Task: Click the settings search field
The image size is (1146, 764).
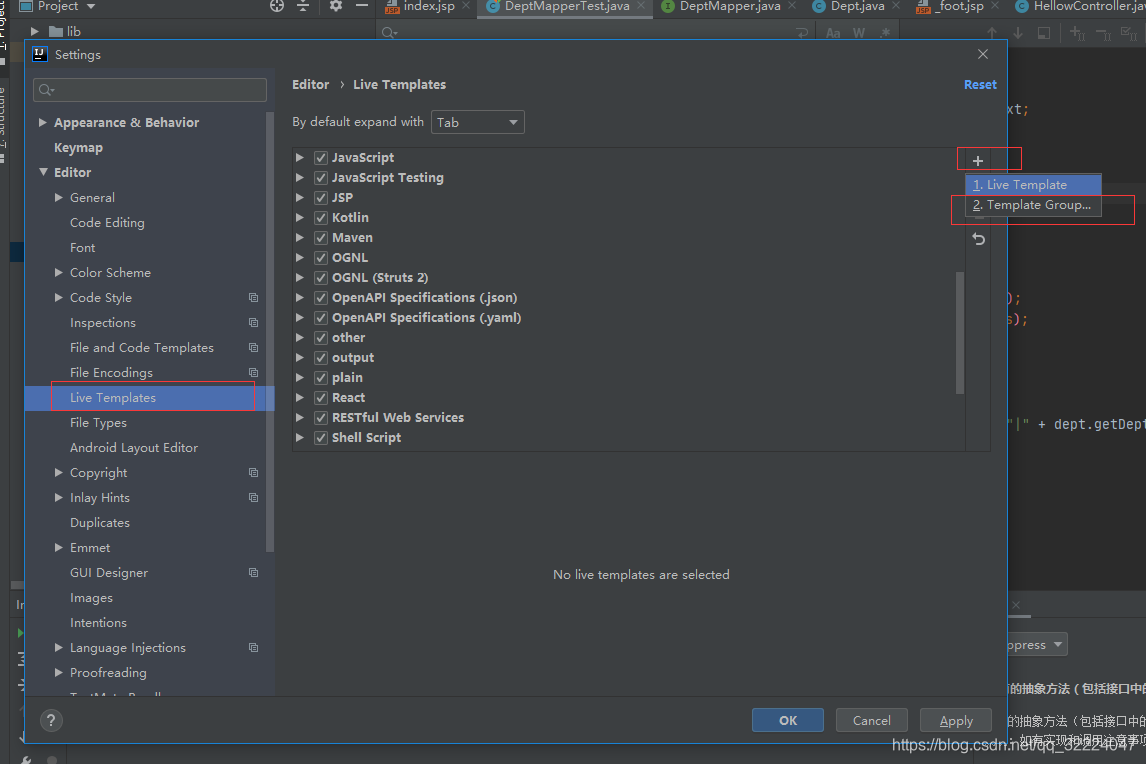Action: (150, 90)
